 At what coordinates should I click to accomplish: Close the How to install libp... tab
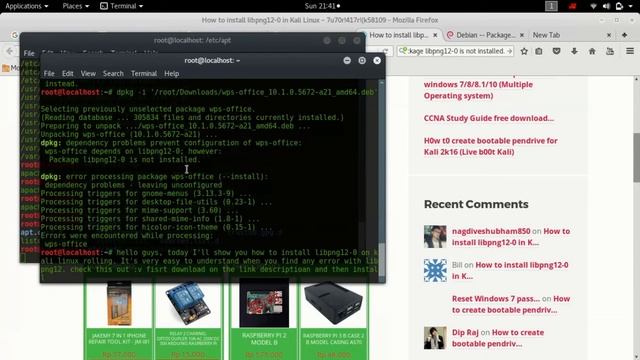click(x=435, y=35)
